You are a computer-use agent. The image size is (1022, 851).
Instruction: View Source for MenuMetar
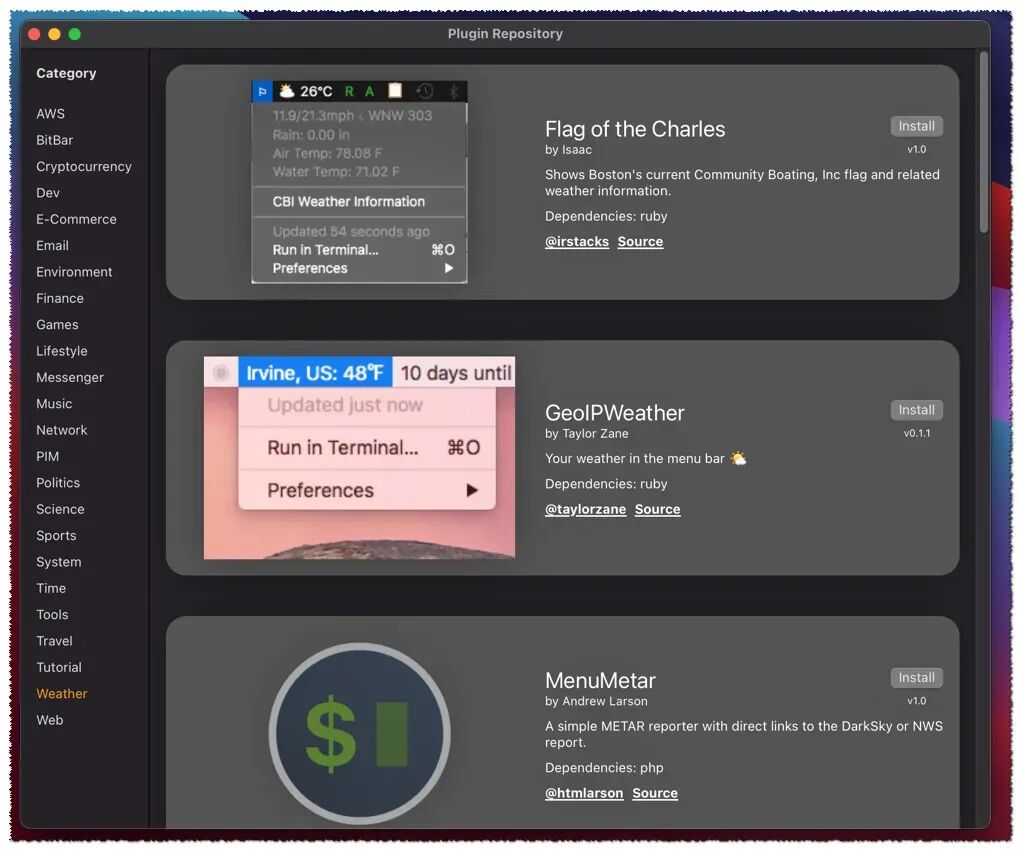click(655, 793)
